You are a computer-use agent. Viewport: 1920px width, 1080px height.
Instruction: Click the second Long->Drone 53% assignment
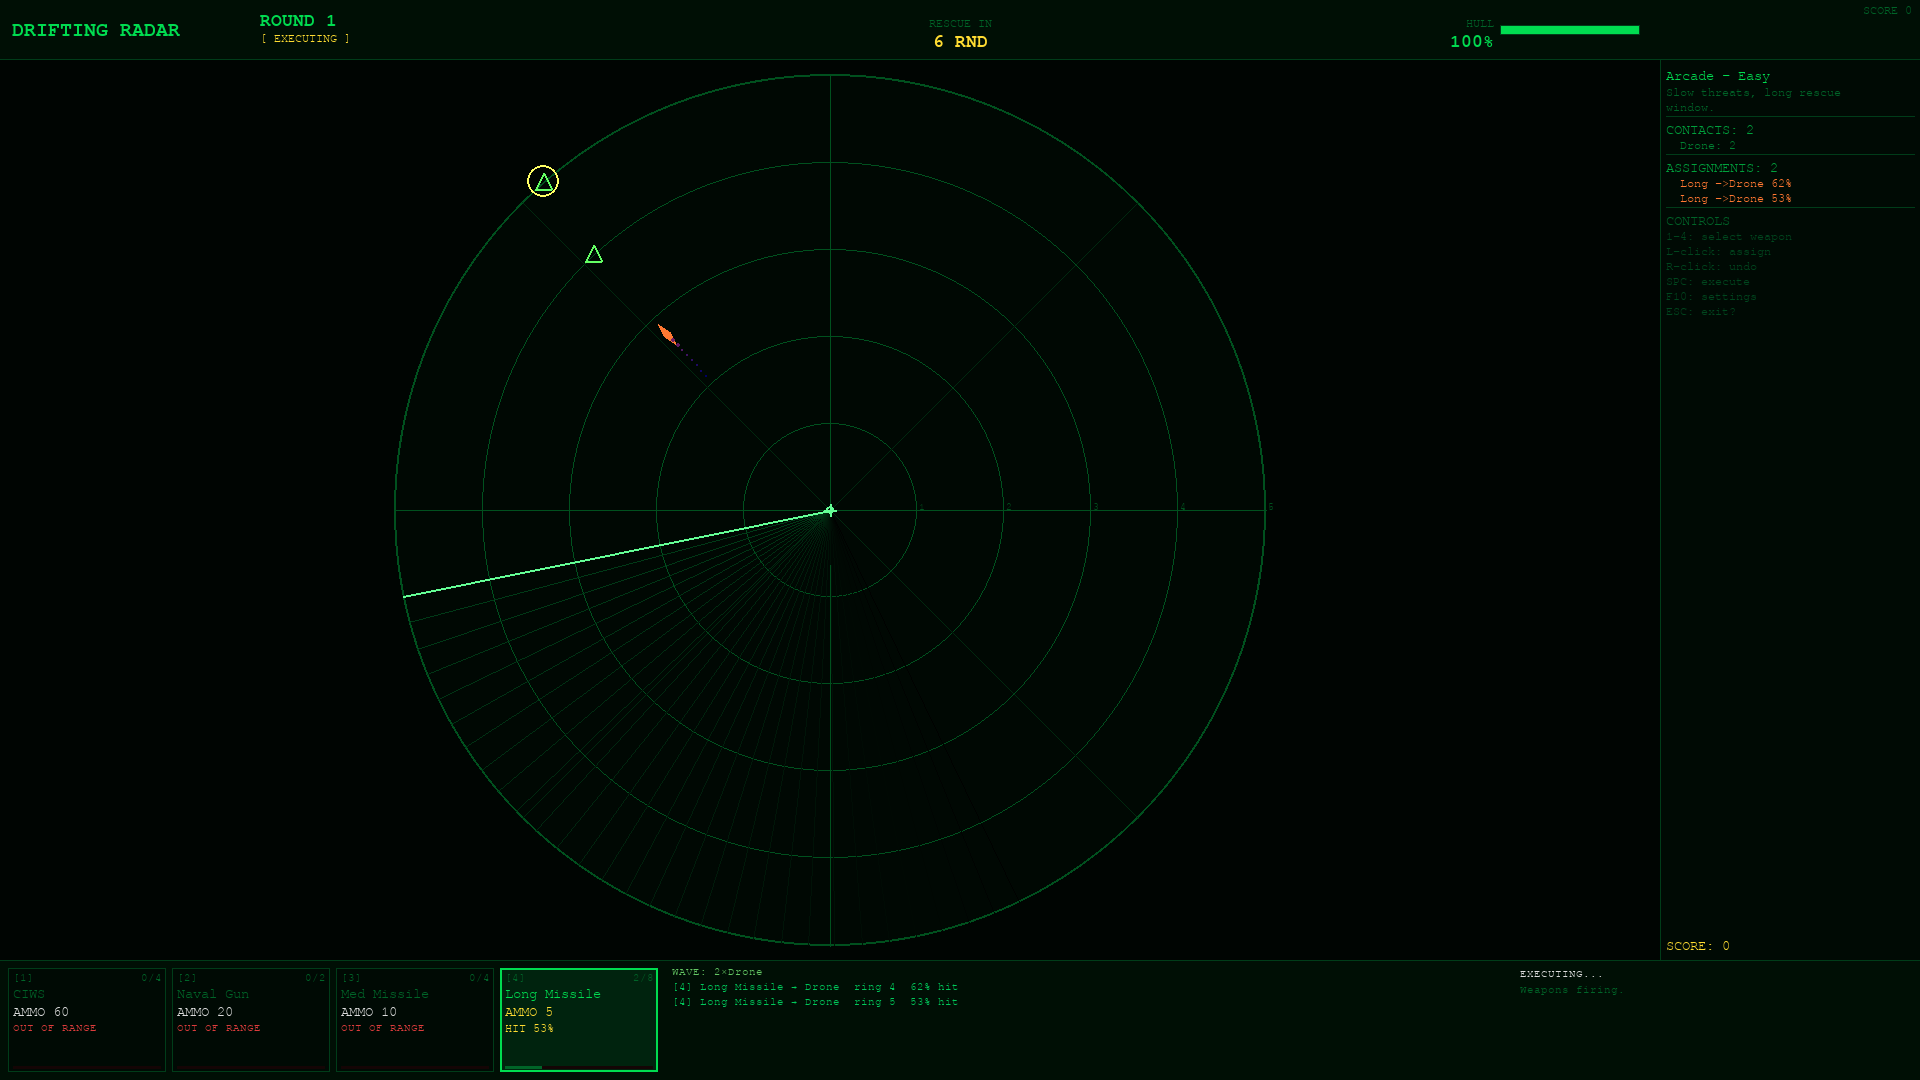click(1735, 199)
